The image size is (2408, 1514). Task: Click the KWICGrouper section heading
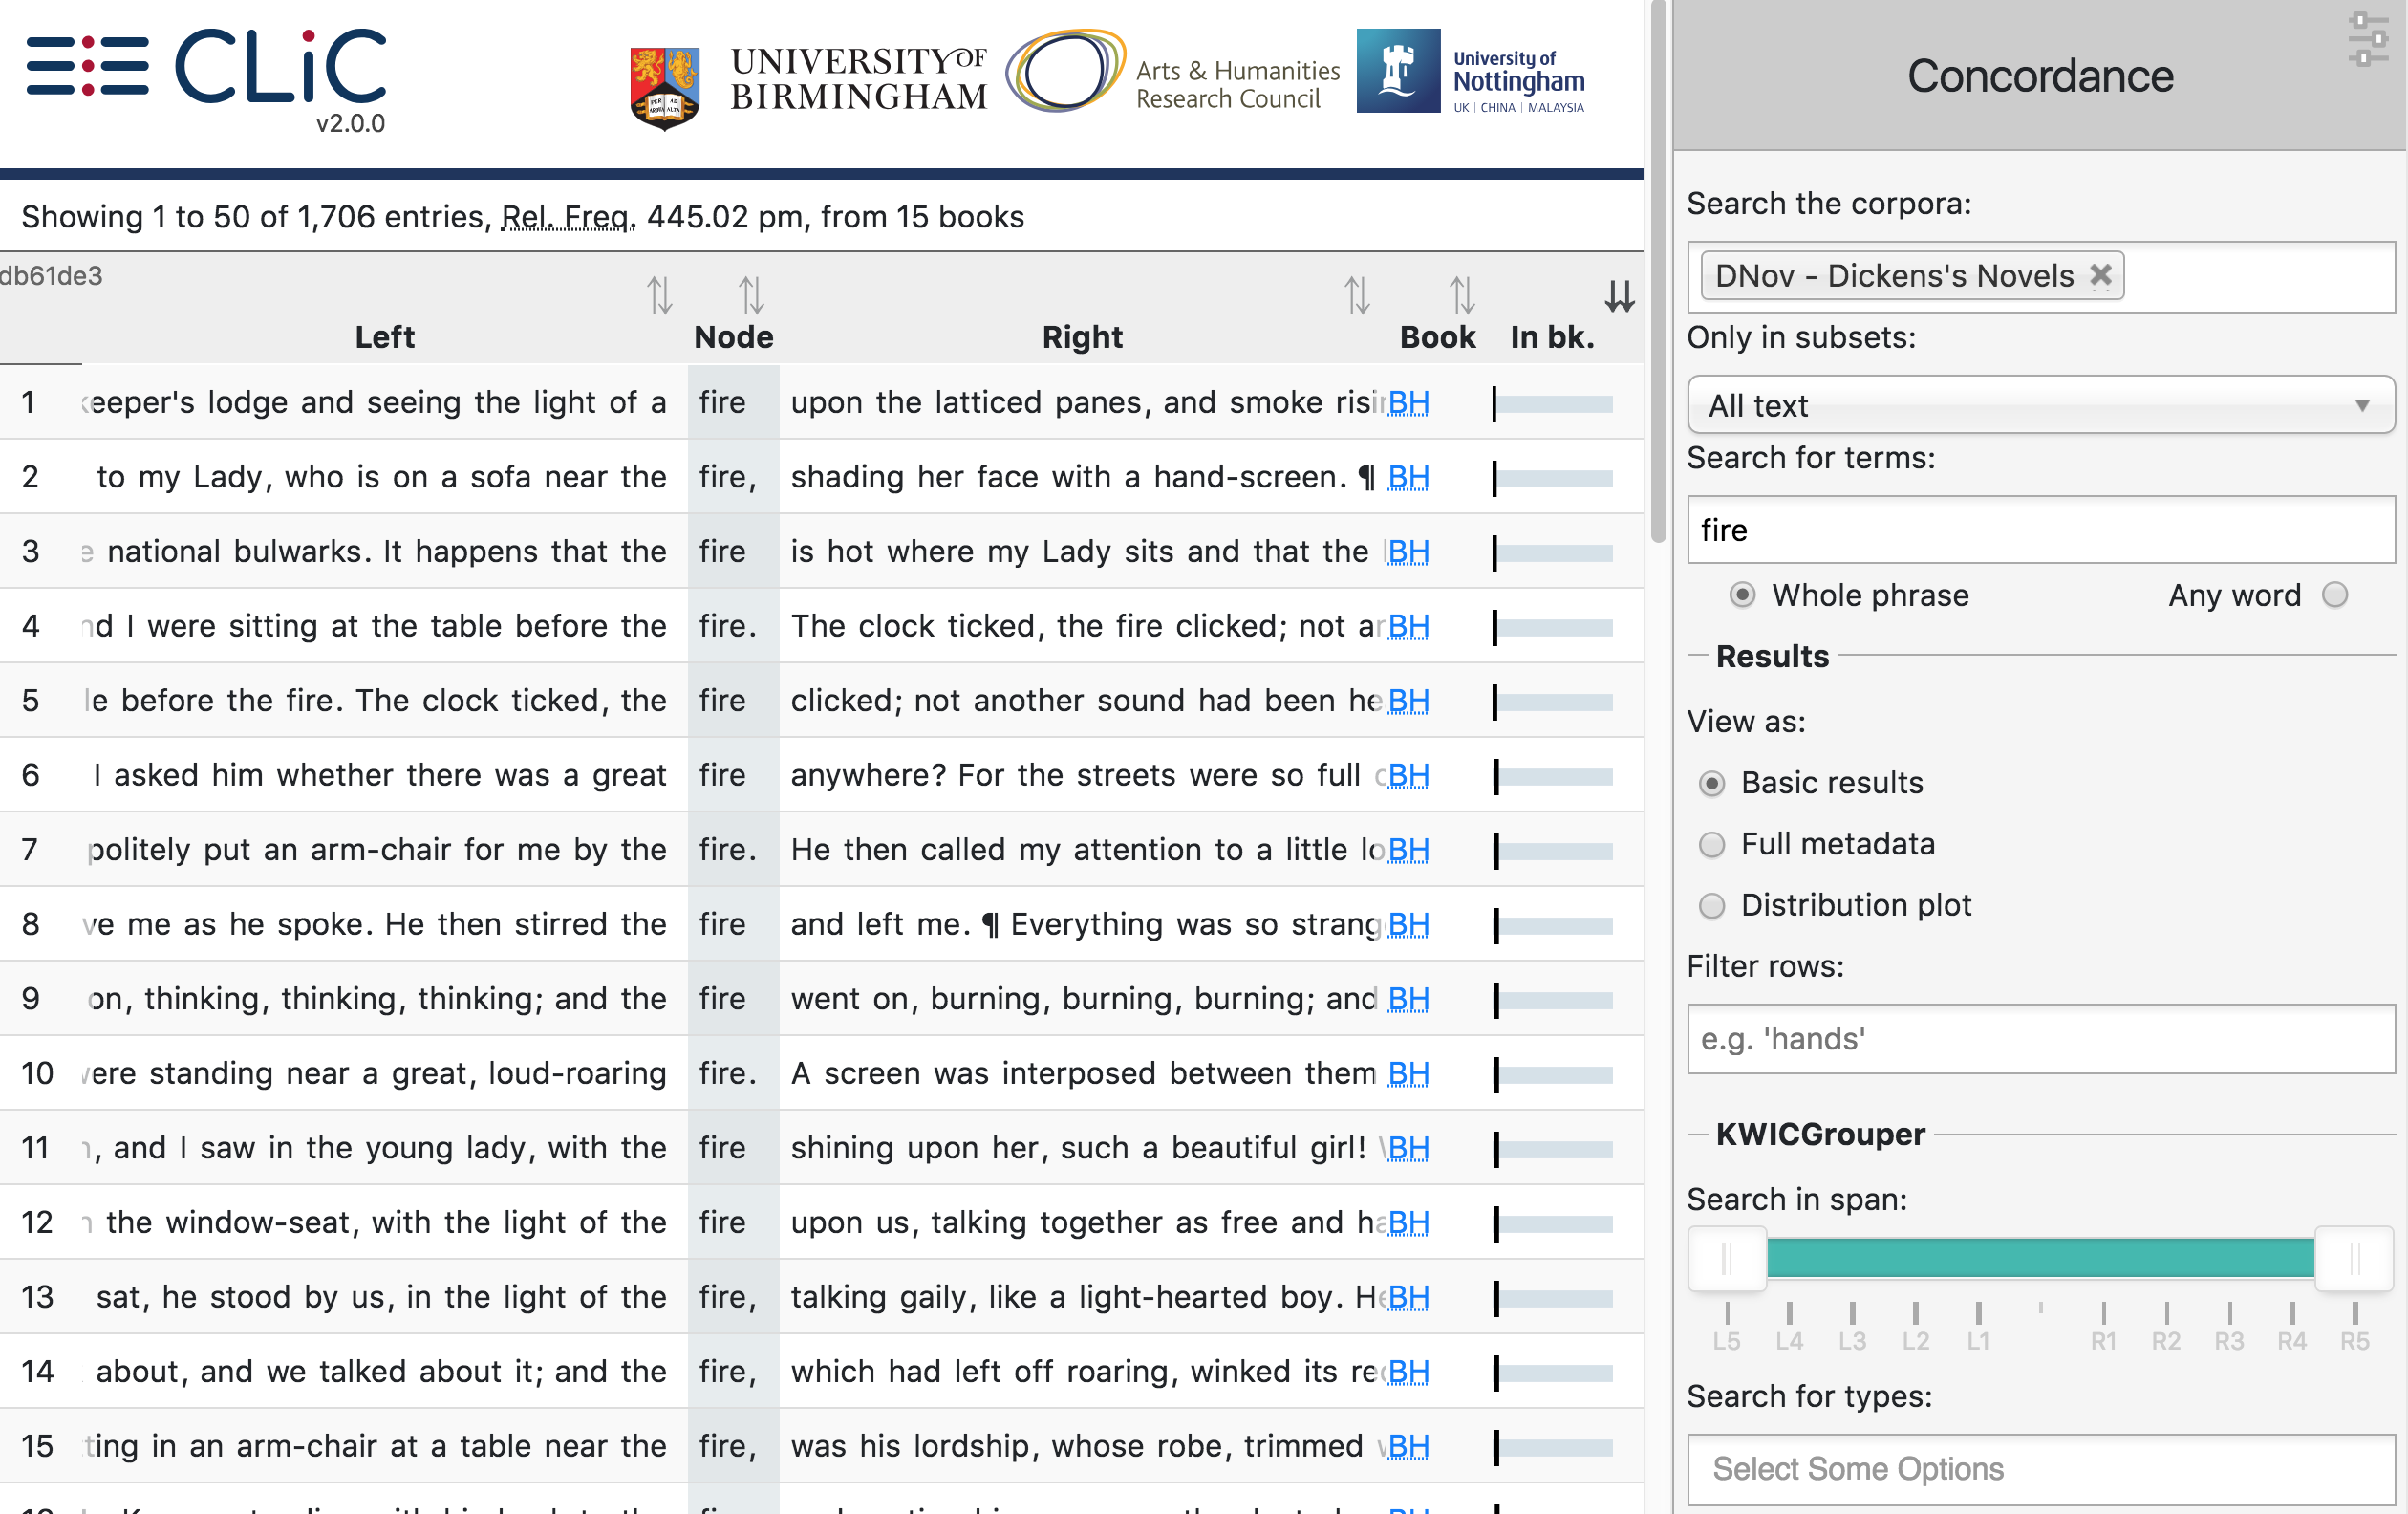click(1820, 1134)
